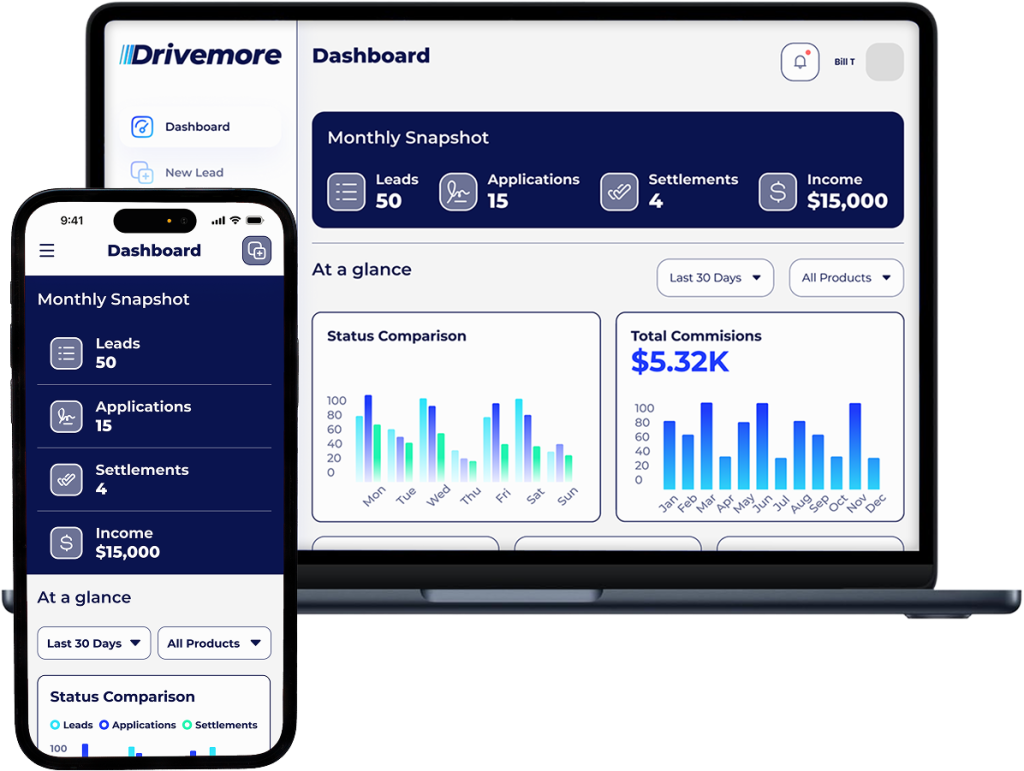Screen dimensions: 1024x771
Task: Click the Leads list icon in laptop snapshot
Action: coord(346,191)
